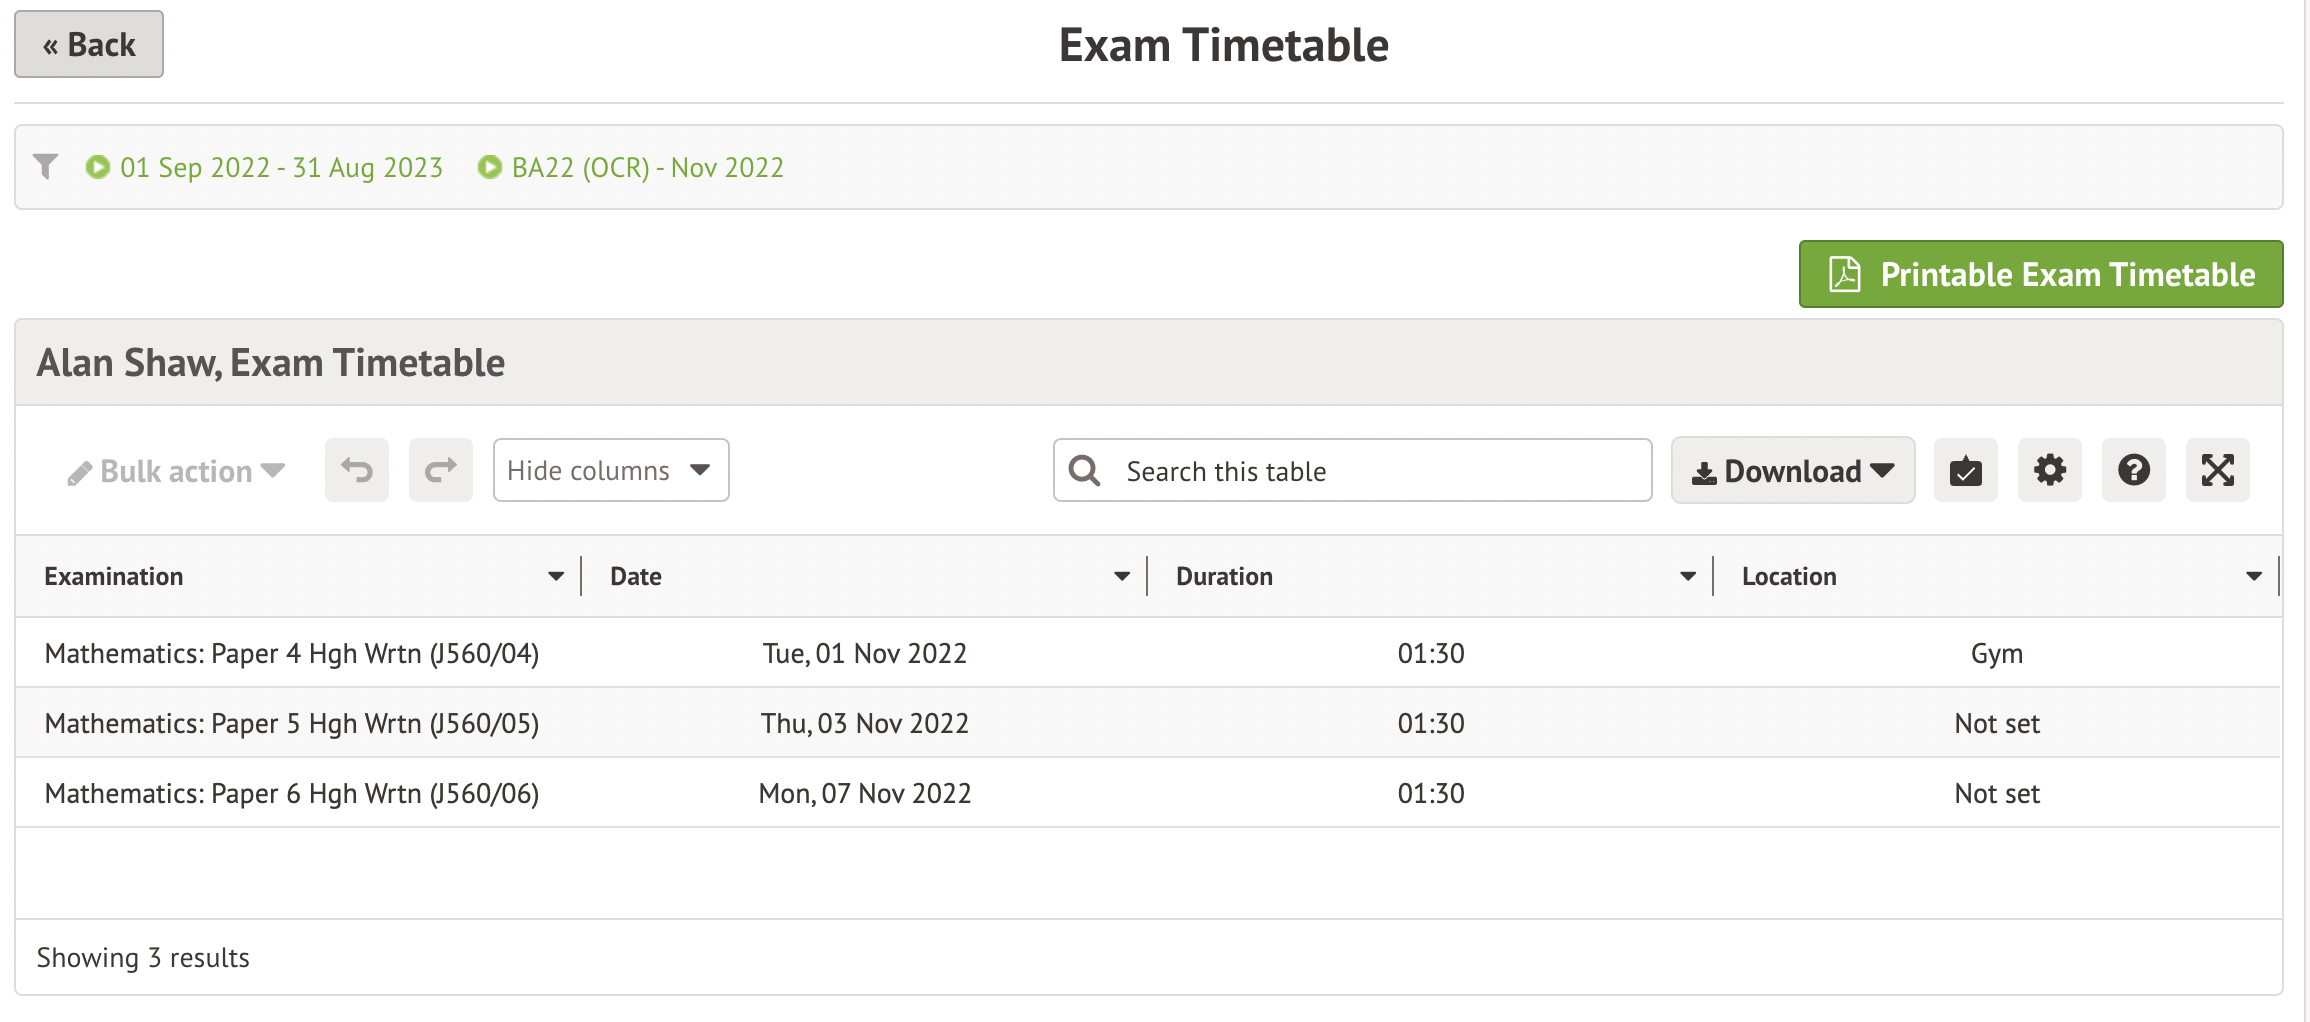Open the Hide columns dropdown
Screen dimensions: 2310x1022
pos(610,470)
